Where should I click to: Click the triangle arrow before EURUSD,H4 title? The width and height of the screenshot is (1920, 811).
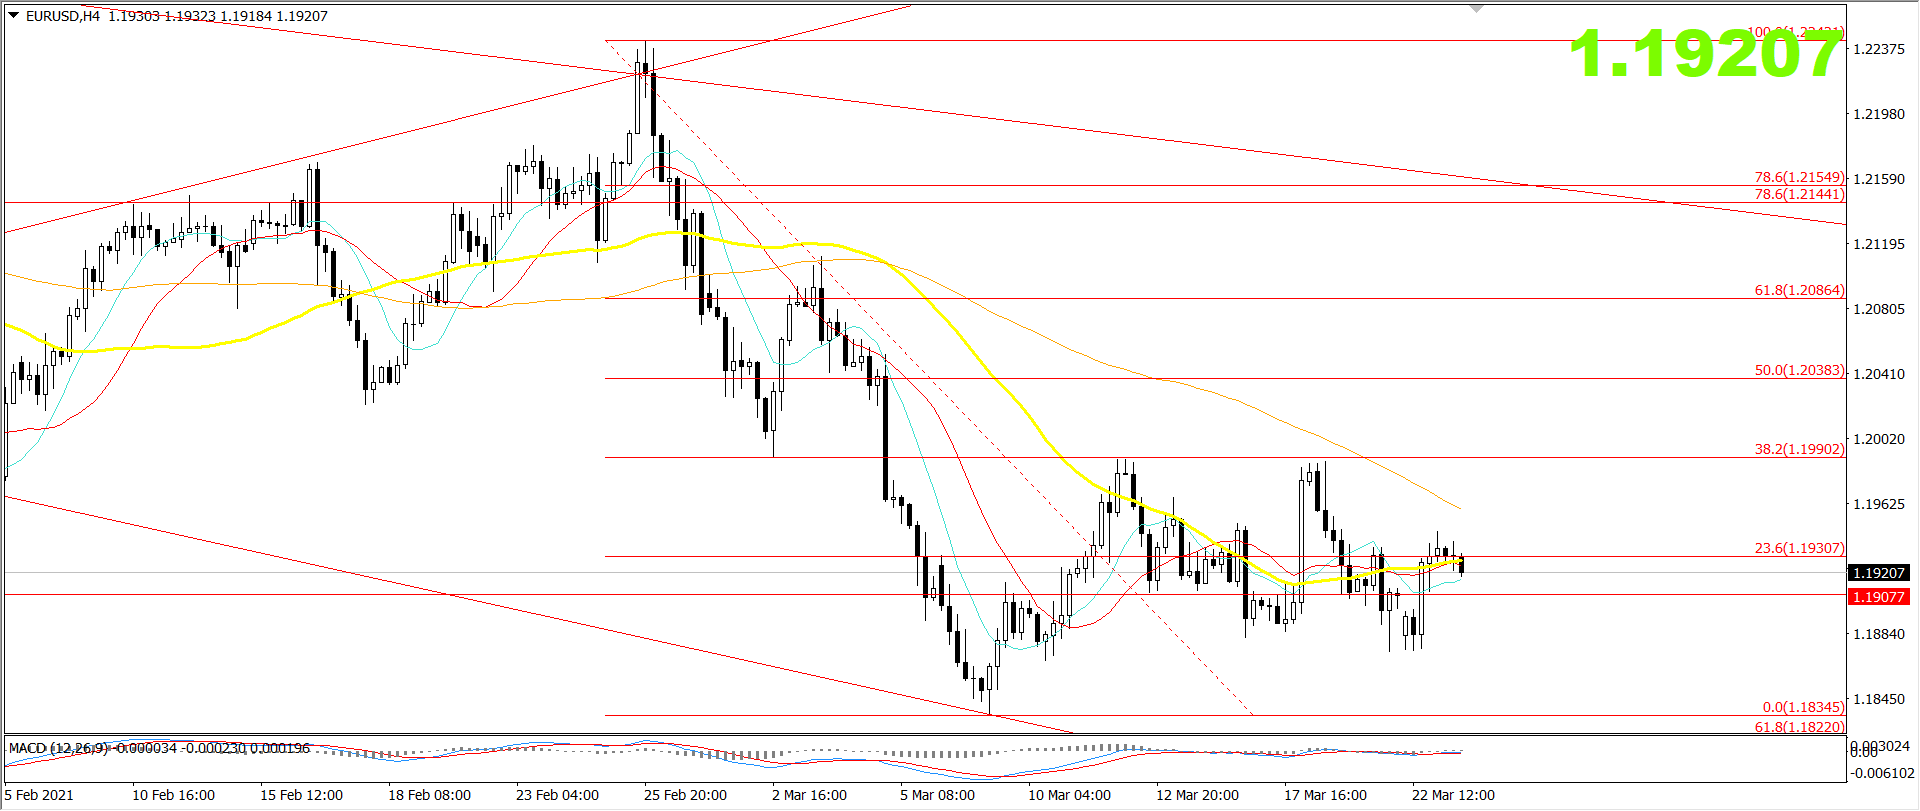[14, 15]
